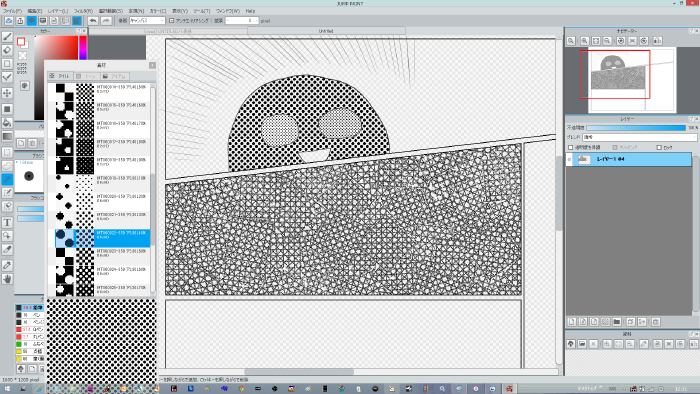Select the highlighted Magic Wand tool
700x394 pixels.
tap(7, 179)
